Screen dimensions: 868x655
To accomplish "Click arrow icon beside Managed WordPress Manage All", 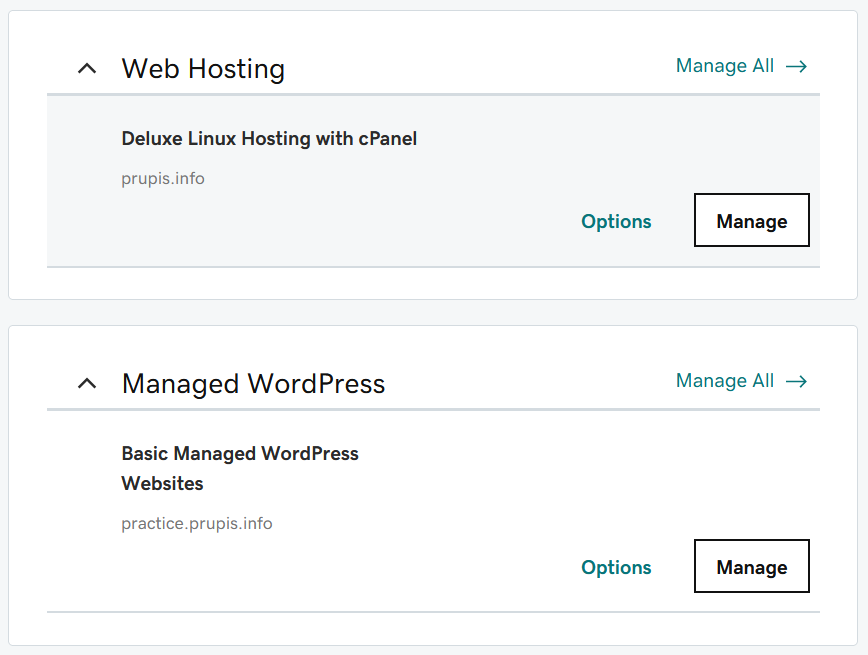I will coord(797,381).
